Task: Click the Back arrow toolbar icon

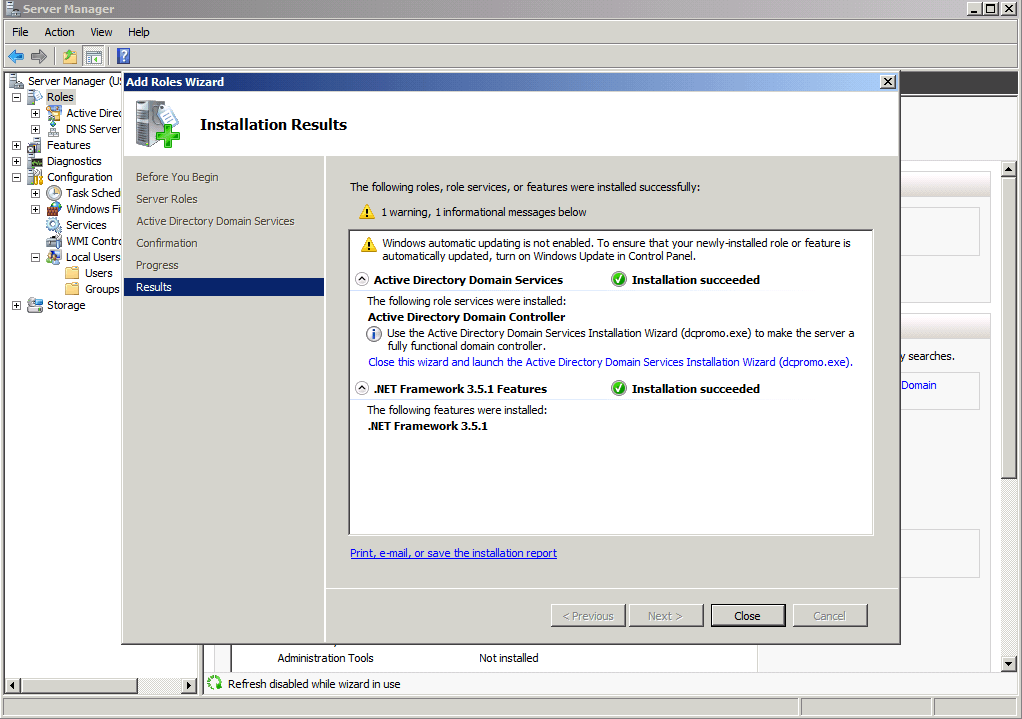Action: [x=16, y=57]
